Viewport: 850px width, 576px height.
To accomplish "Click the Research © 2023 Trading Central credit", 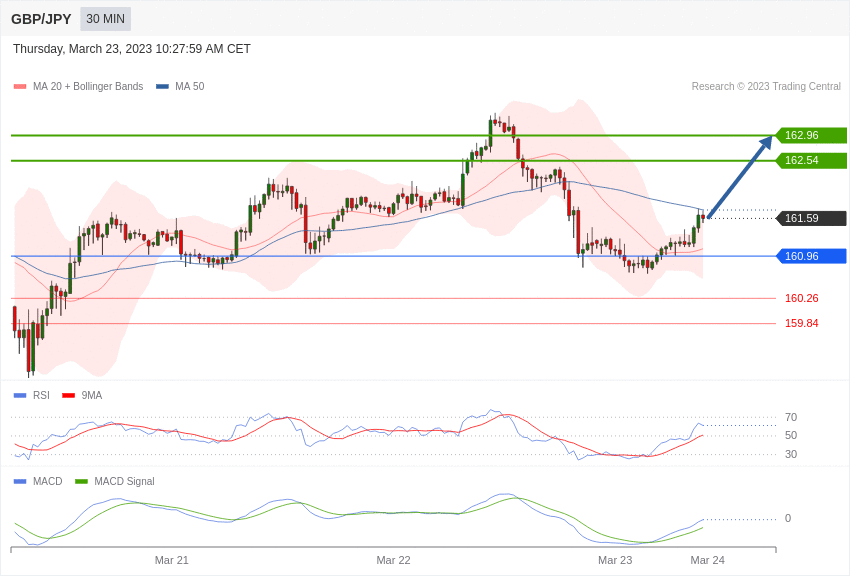I will tap(766, 86).
